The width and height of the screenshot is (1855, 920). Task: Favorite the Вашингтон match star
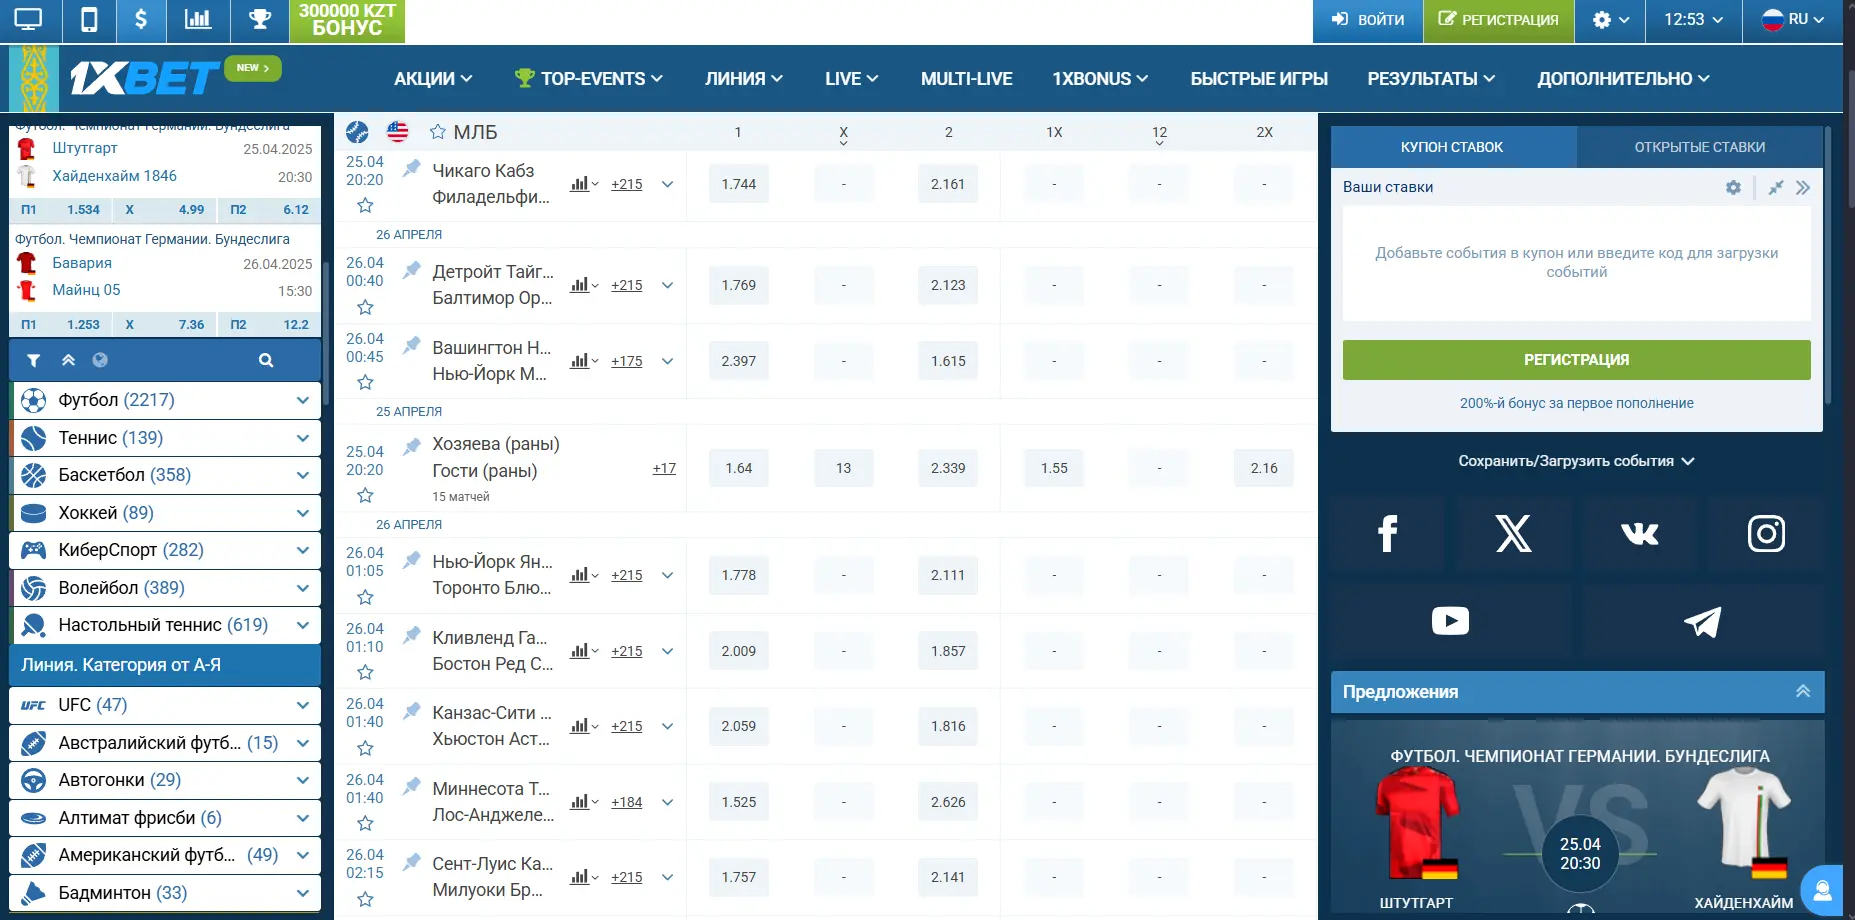pyautogui.click(x=365, y=382)
